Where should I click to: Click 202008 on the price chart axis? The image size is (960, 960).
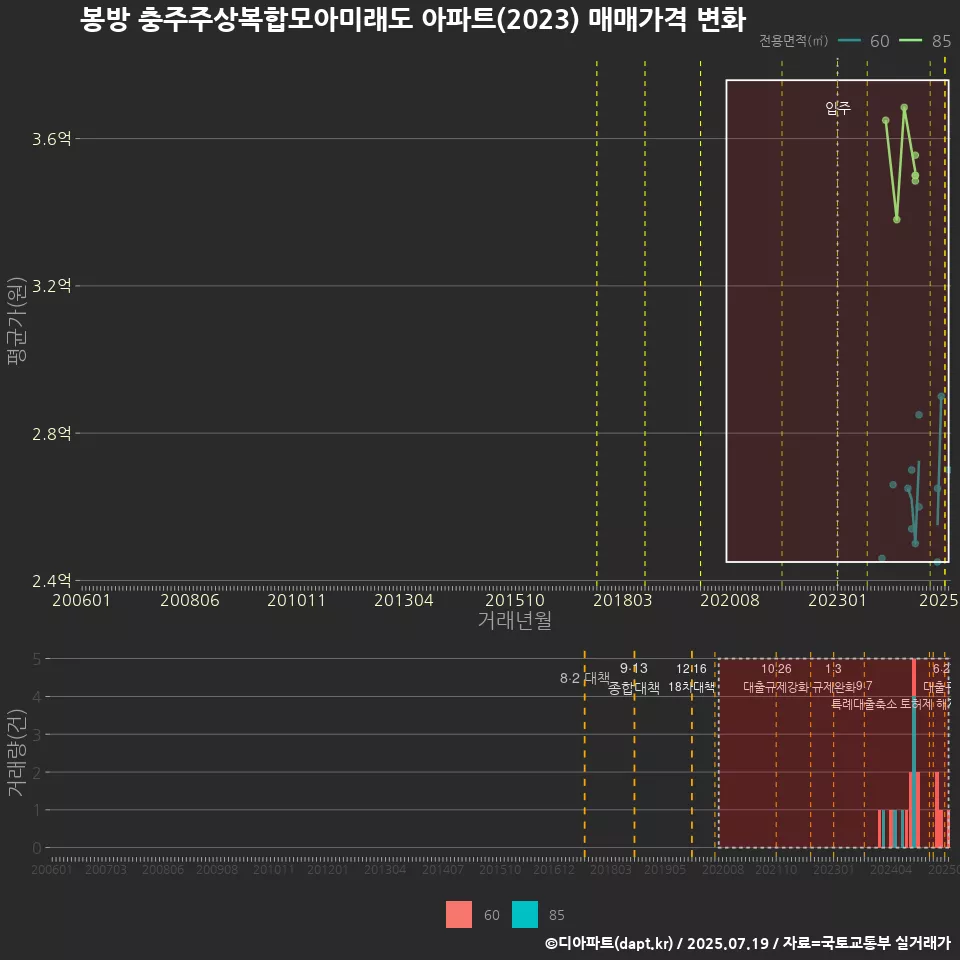730,600
